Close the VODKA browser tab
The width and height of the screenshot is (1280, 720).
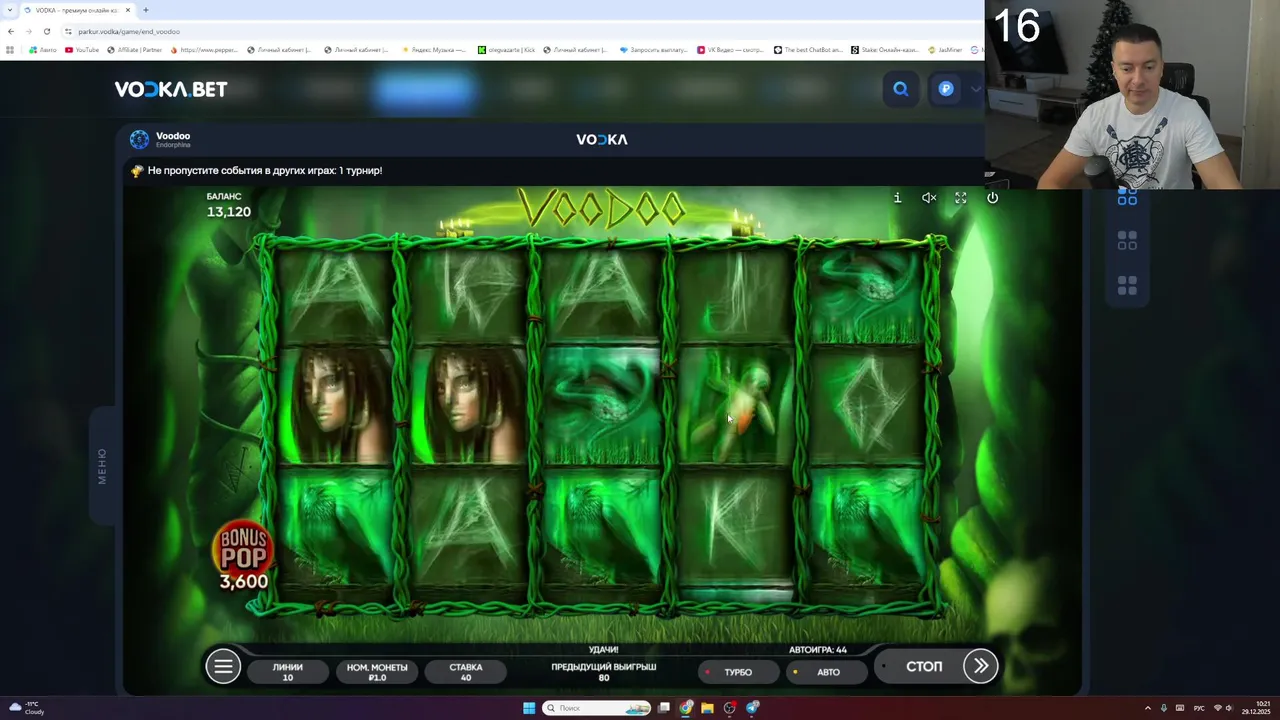(x=127, y=10)
